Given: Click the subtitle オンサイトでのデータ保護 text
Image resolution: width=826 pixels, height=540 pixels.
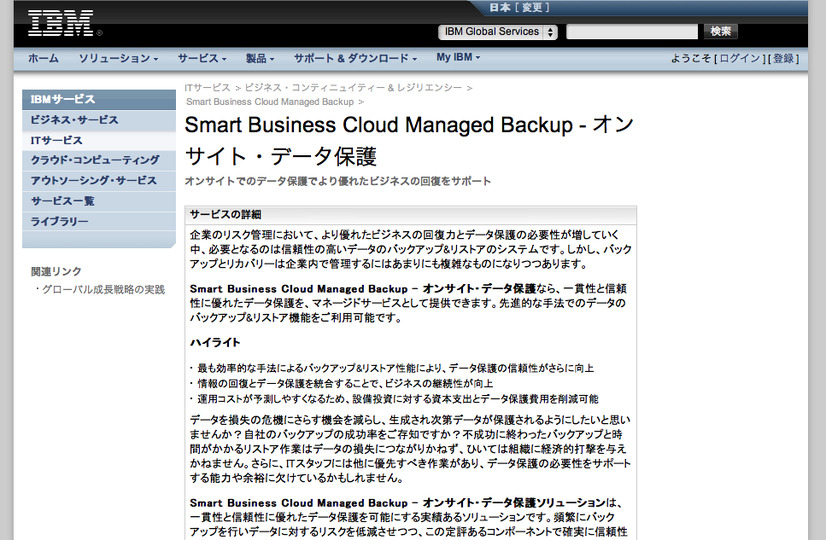Looking at the screenshot, I should [x=338, y=181].
